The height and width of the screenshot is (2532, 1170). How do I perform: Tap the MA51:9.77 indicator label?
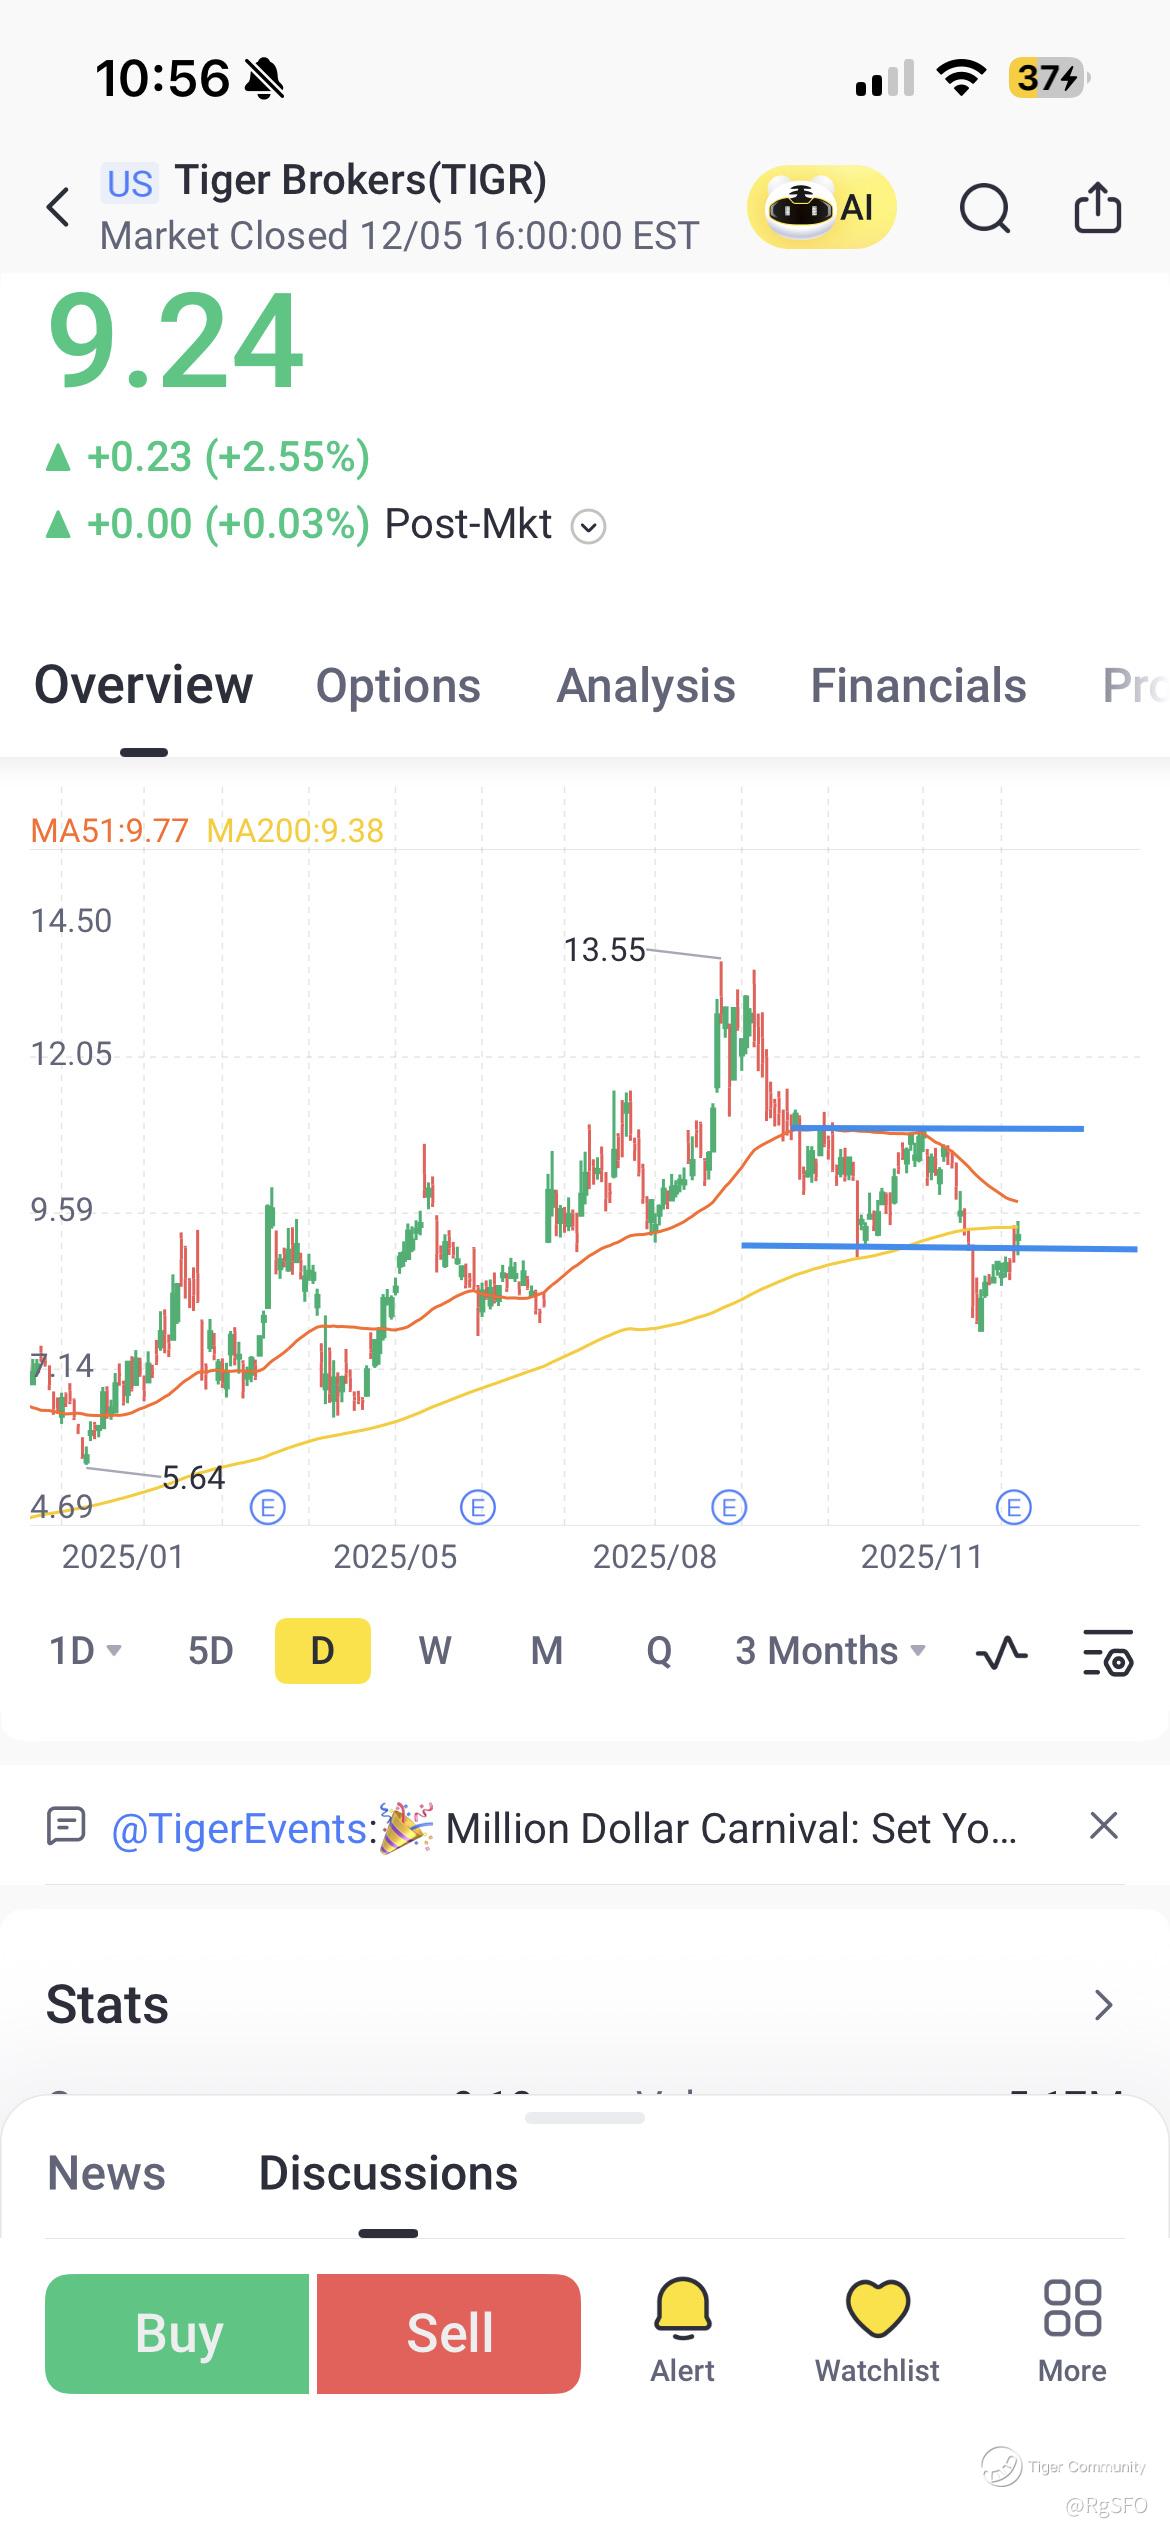click(109, 830)
